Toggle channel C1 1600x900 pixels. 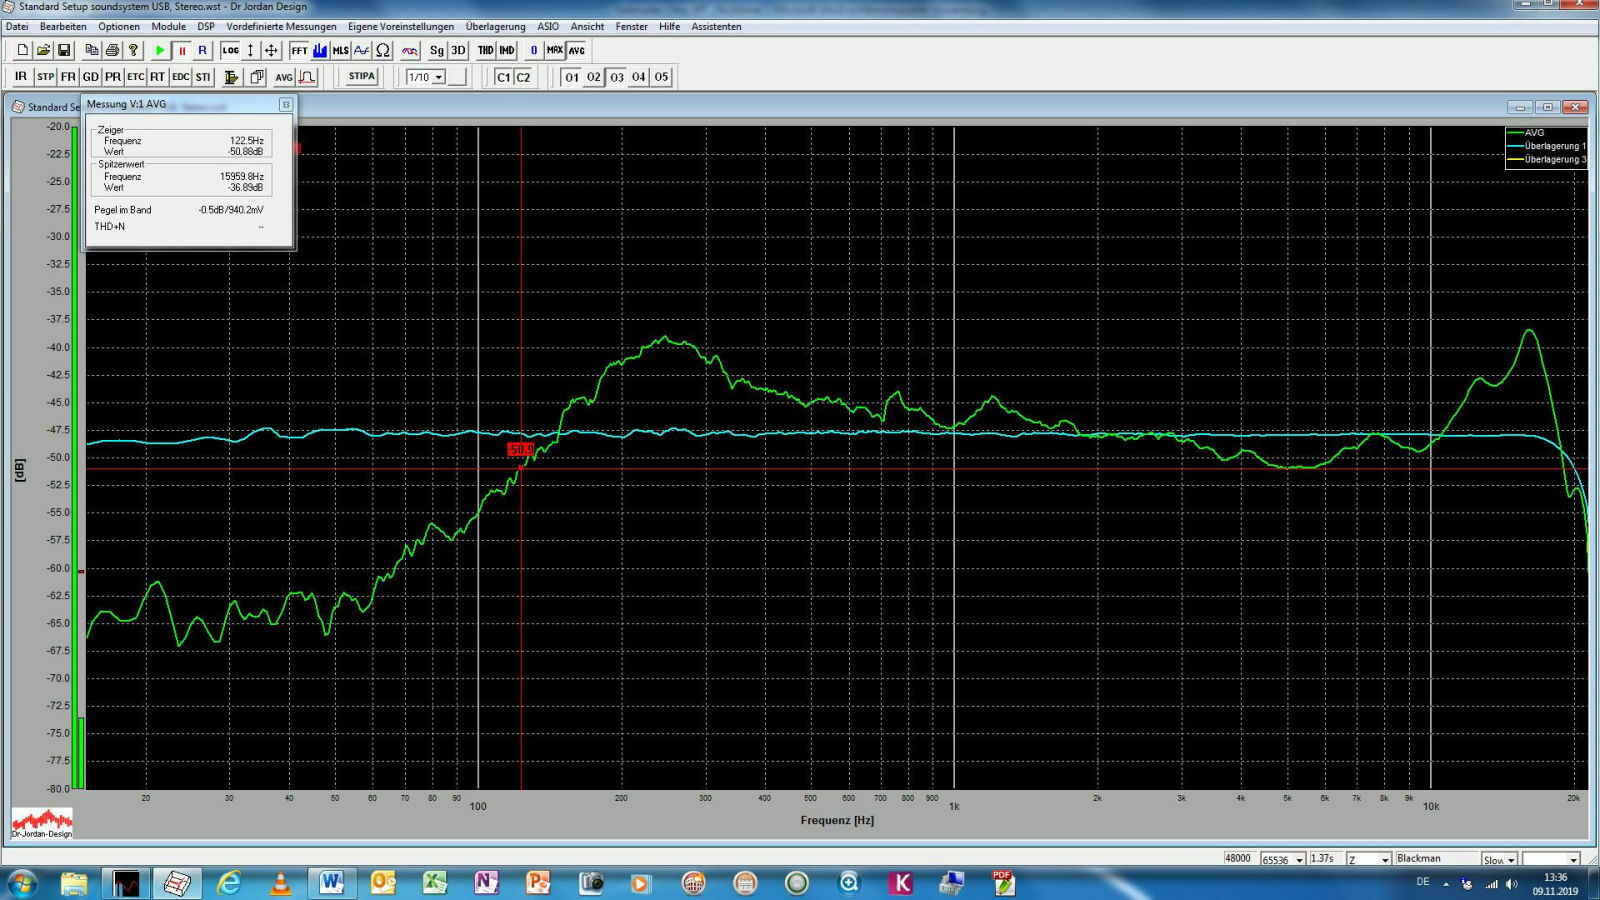pyautogui.click(x=503, y=77)
